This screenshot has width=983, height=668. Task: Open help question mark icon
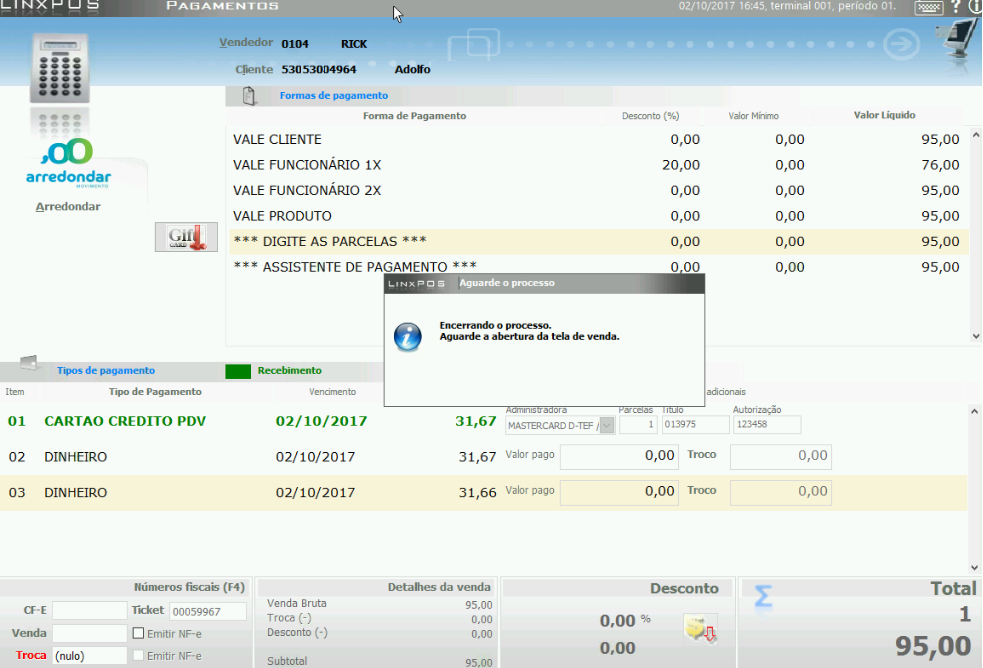click(x=955, y=7)
